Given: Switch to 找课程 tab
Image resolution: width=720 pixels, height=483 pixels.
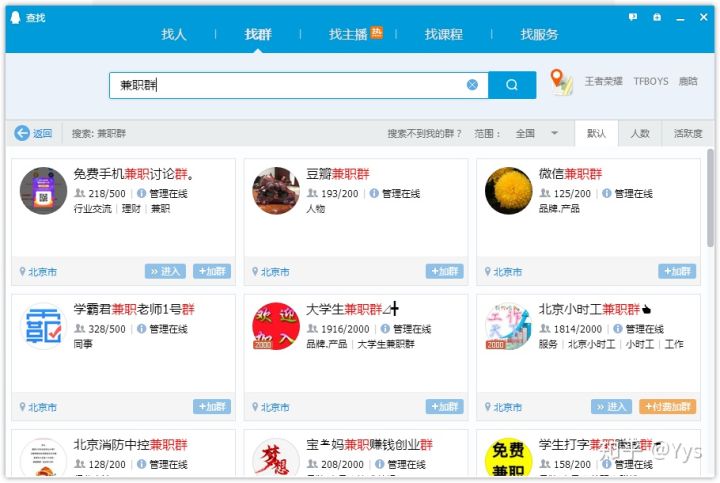Looking at the screenshot, I should [x=444, y=34].
